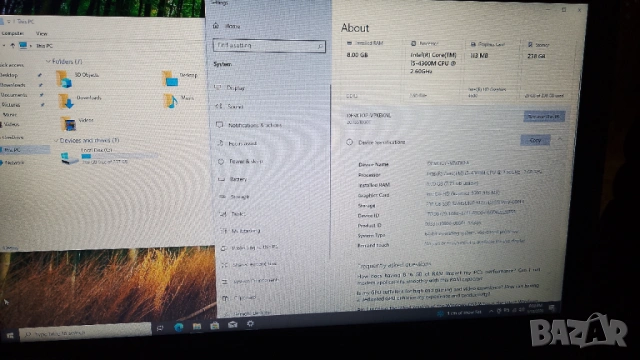Image resolution: width=640 pixels, height=360 pixels.
Task: Open Microsoft Store from the taskbar
Action: tap(215, 325)
